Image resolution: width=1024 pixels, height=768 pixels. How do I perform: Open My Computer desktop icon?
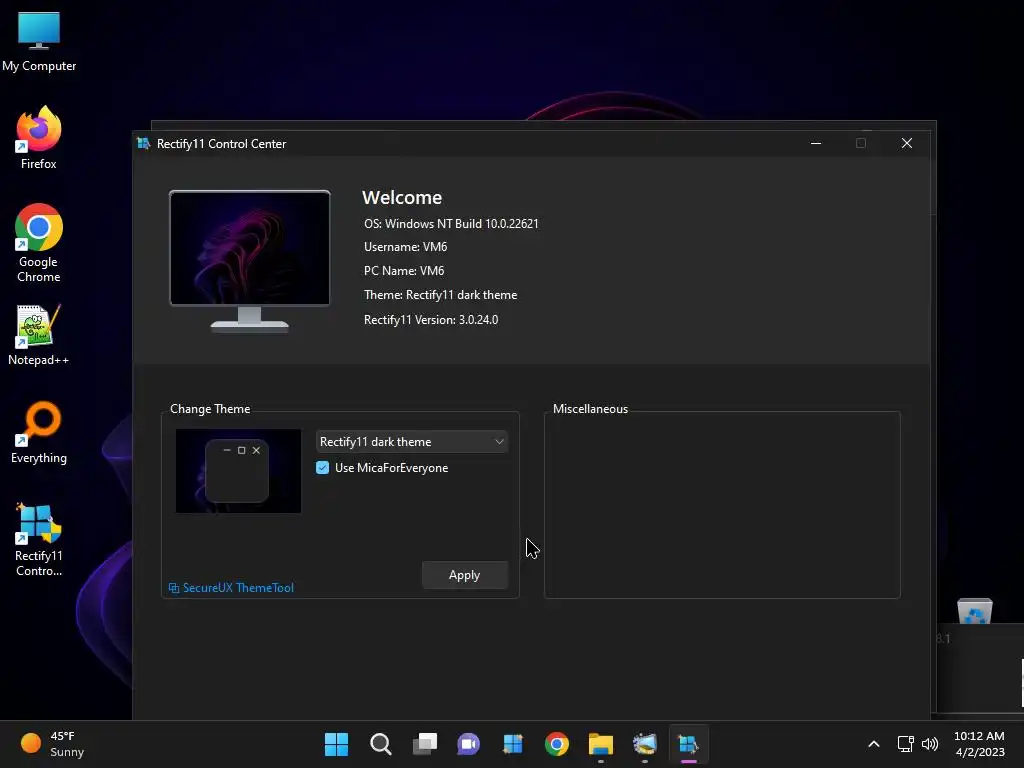(x=39, y=41)
